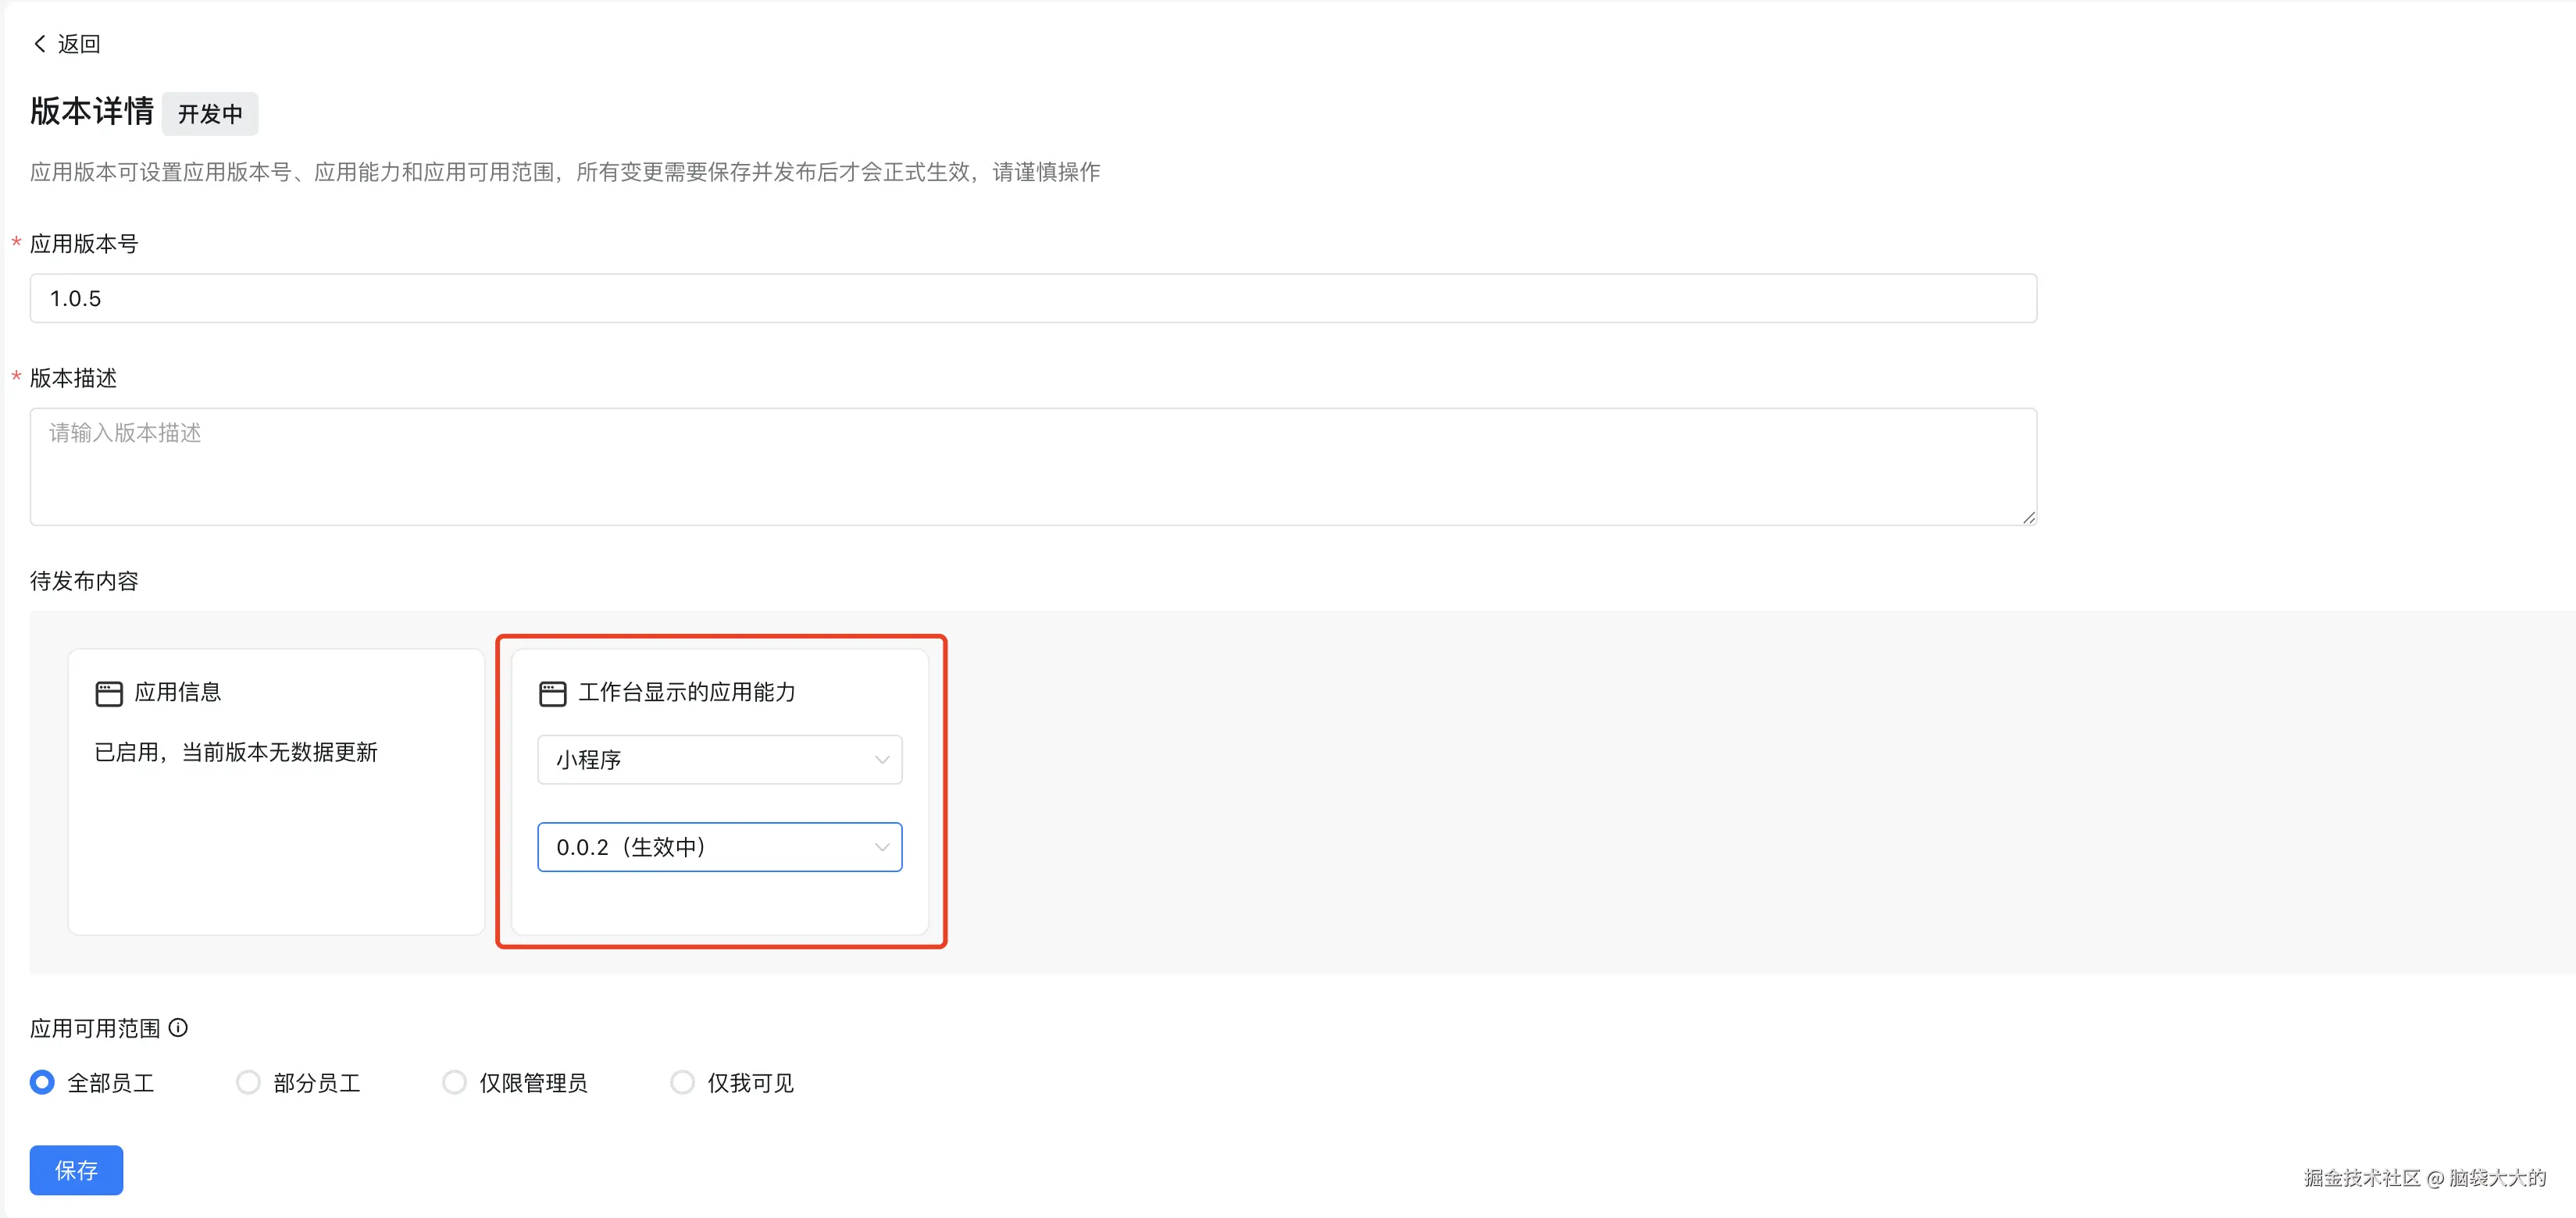Click the back arrow icon
Screen dimensions: 2576x1218
(40, 43)
